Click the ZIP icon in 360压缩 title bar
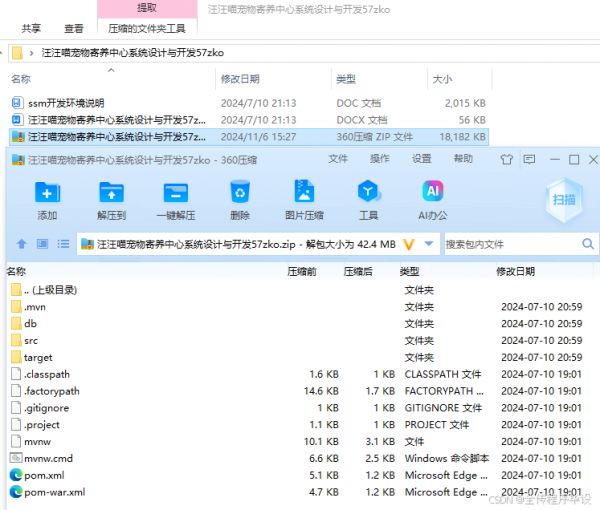Screen dimensions: 600x510 pyautogui.click(x=18, y=160)
